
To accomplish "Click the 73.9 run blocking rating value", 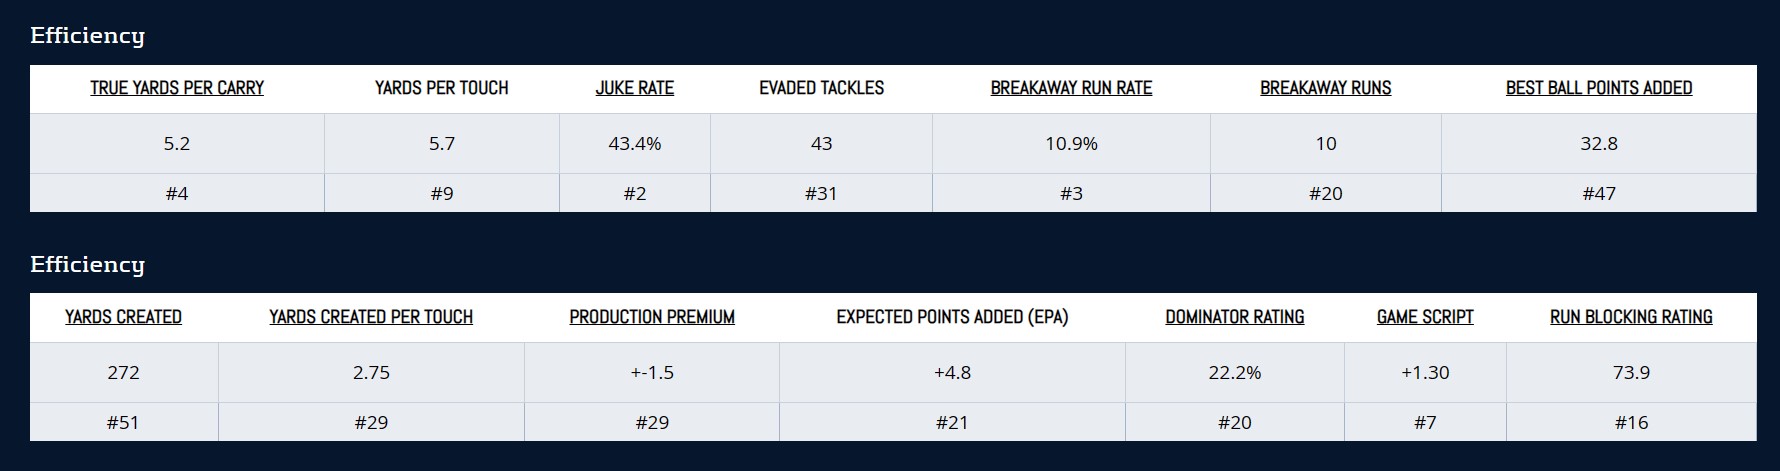I will 1631,373.
